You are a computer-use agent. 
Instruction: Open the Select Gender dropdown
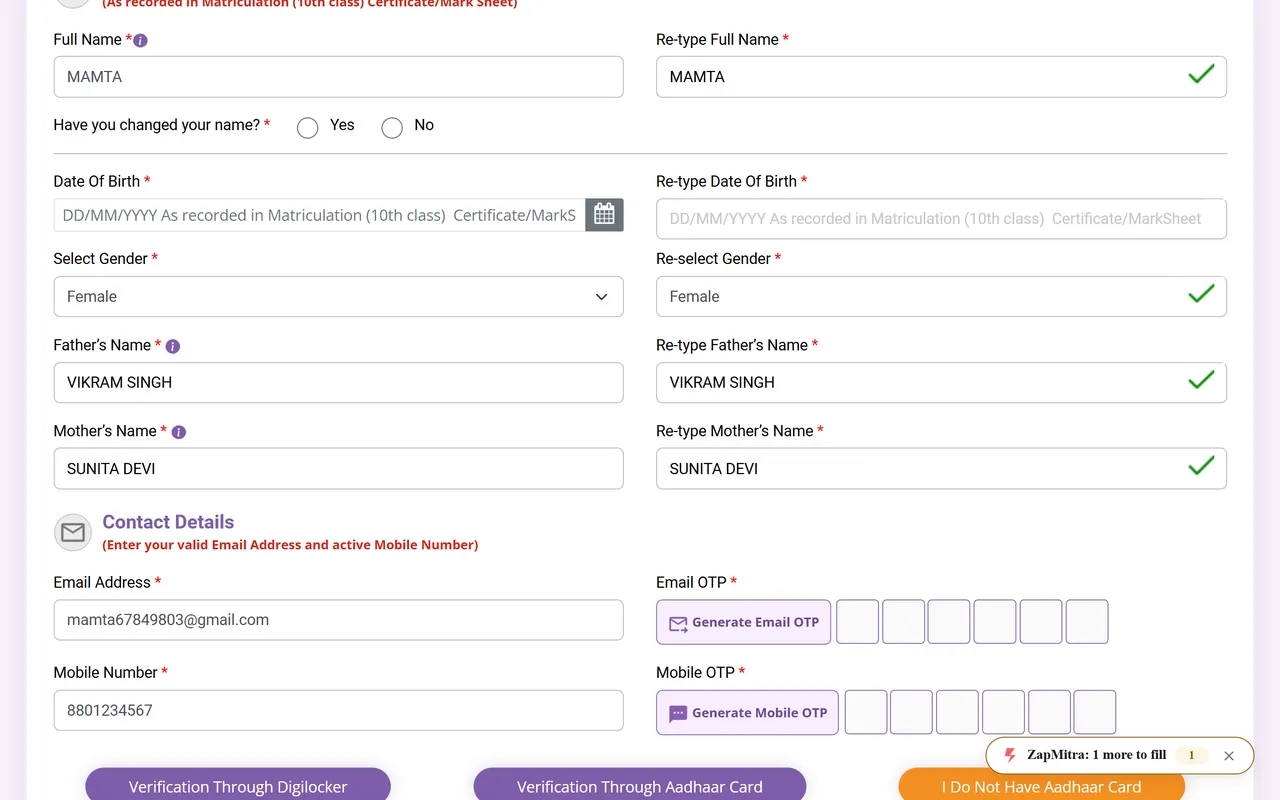click(338, 297)
